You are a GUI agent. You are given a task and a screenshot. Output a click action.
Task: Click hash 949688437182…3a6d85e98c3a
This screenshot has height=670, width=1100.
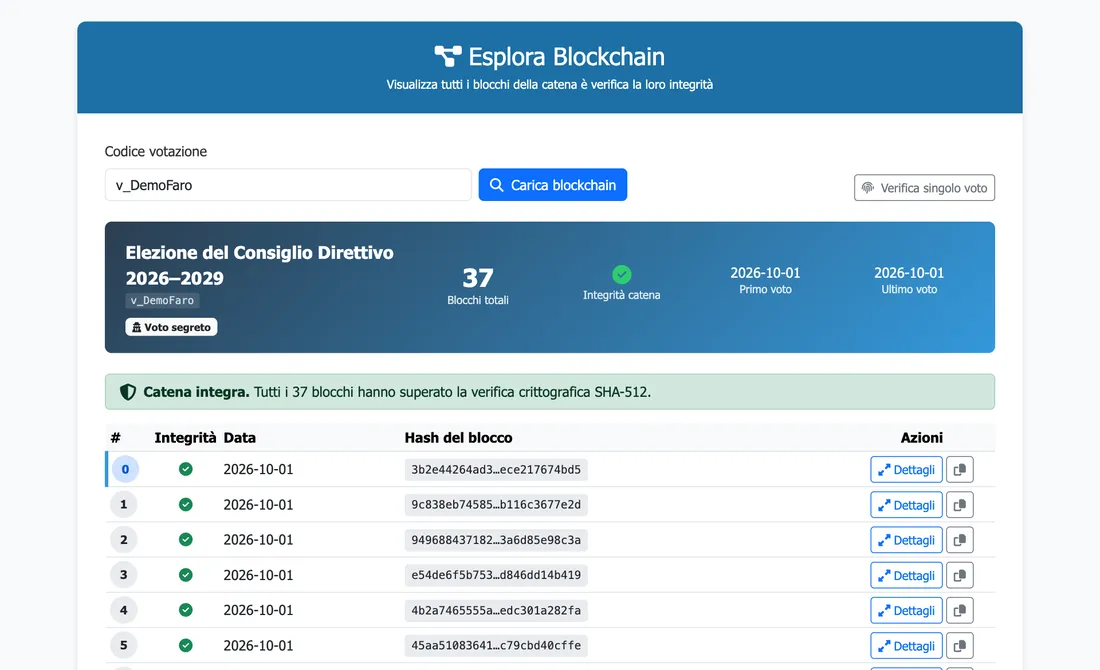[x=496, y=540]
